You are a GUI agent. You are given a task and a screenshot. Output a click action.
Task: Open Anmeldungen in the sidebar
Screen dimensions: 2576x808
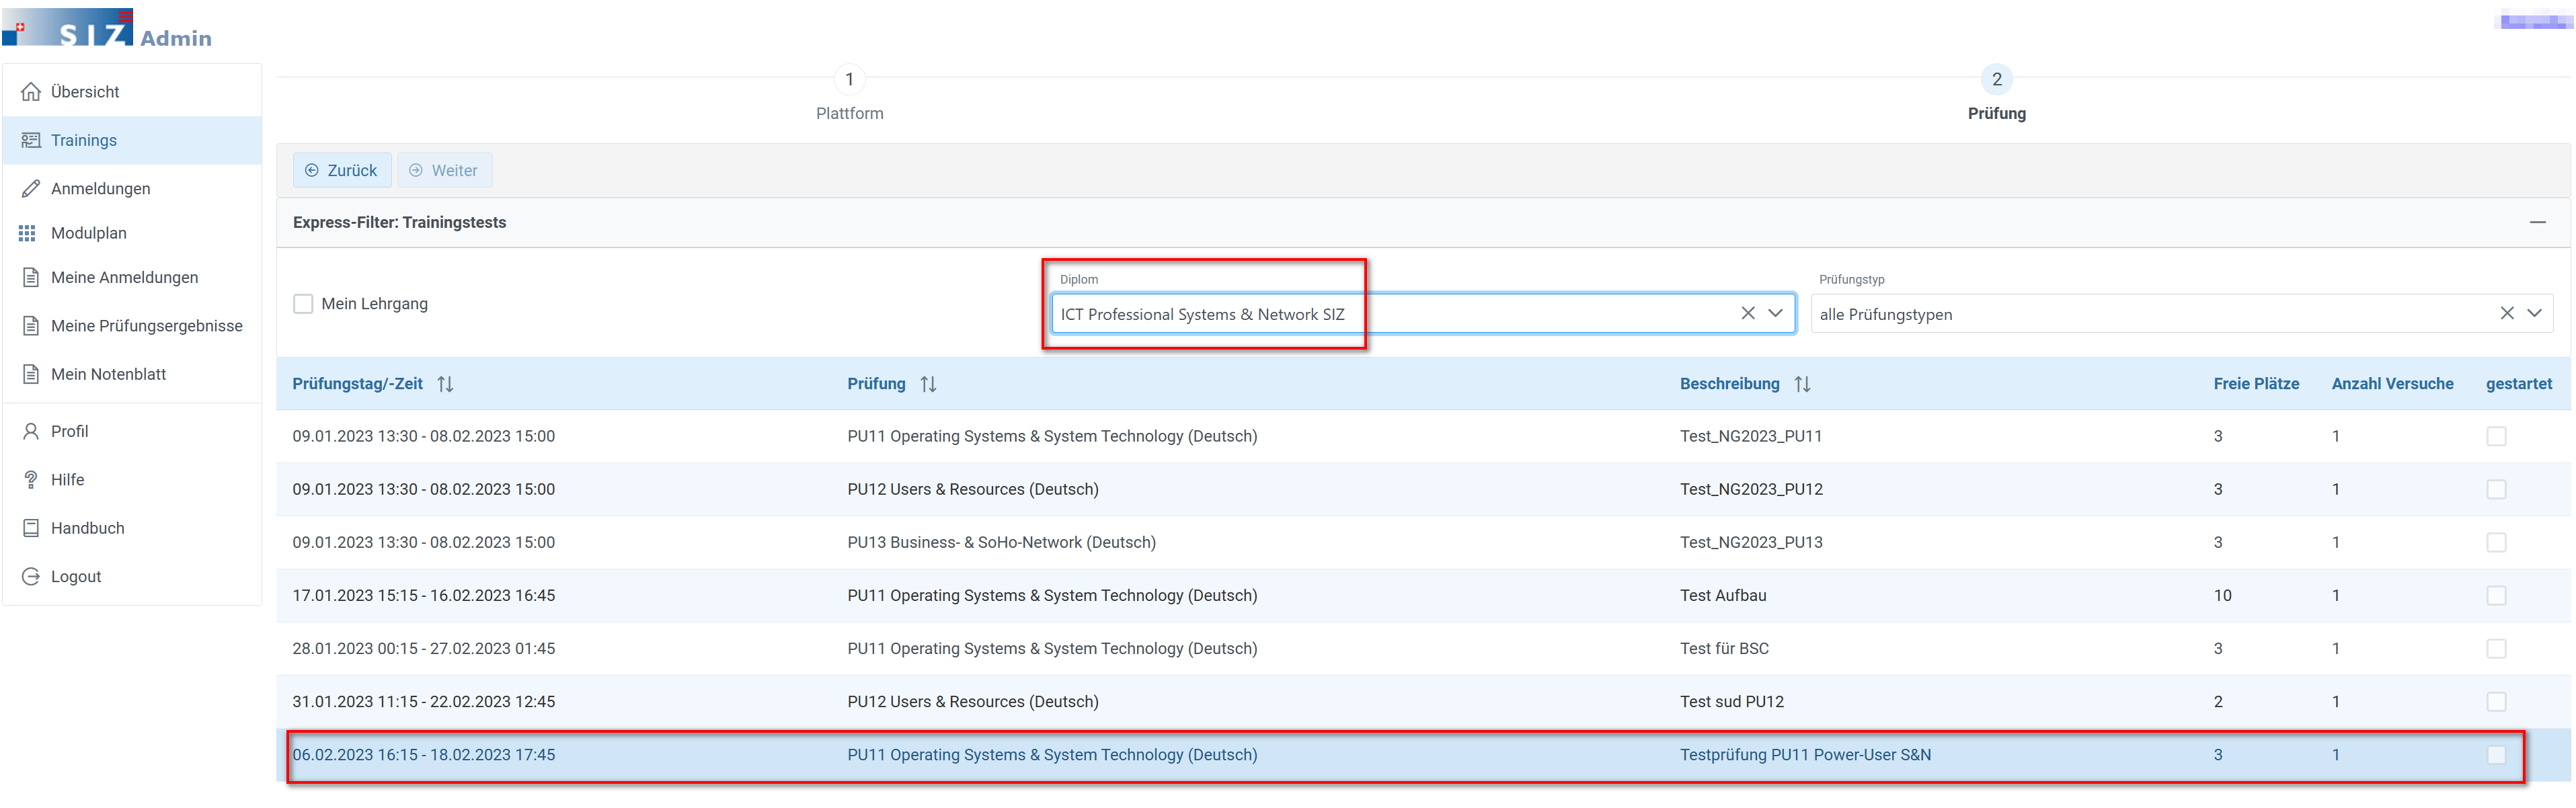(132, 188)
